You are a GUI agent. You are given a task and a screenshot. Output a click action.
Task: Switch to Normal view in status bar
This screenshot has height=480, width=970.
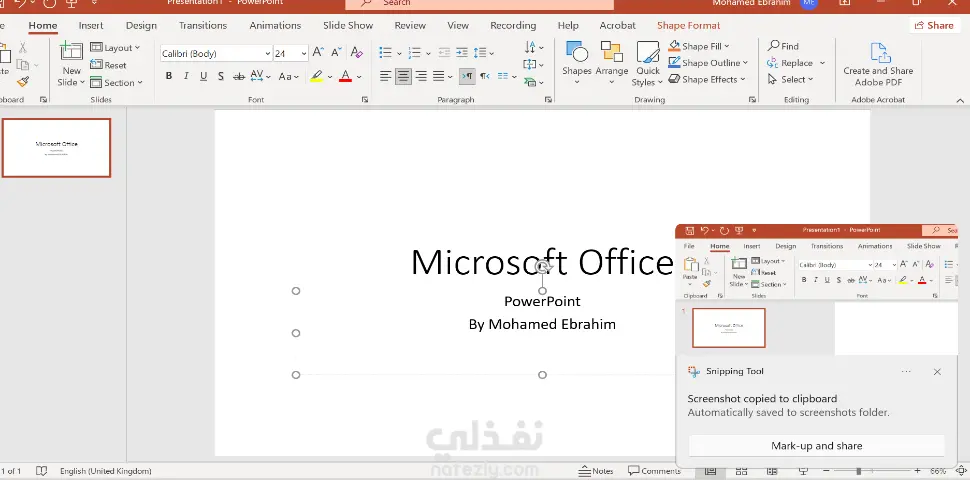tap(711, 471)
